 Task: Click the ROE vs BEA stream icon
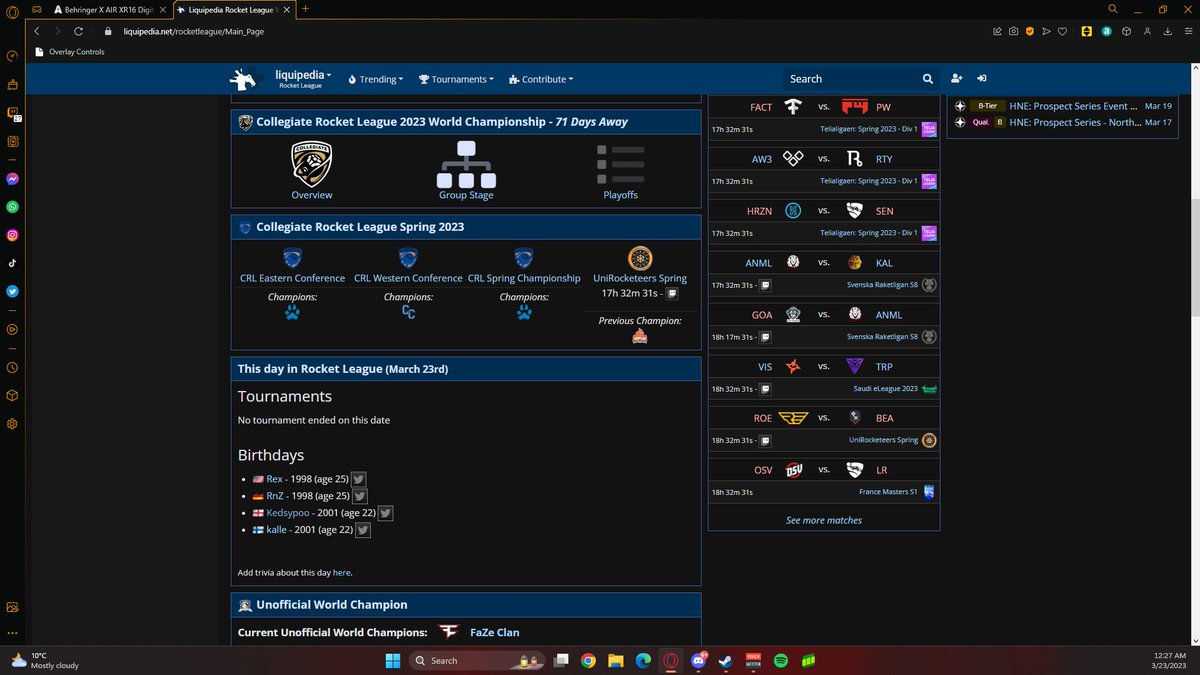[765, 440]
